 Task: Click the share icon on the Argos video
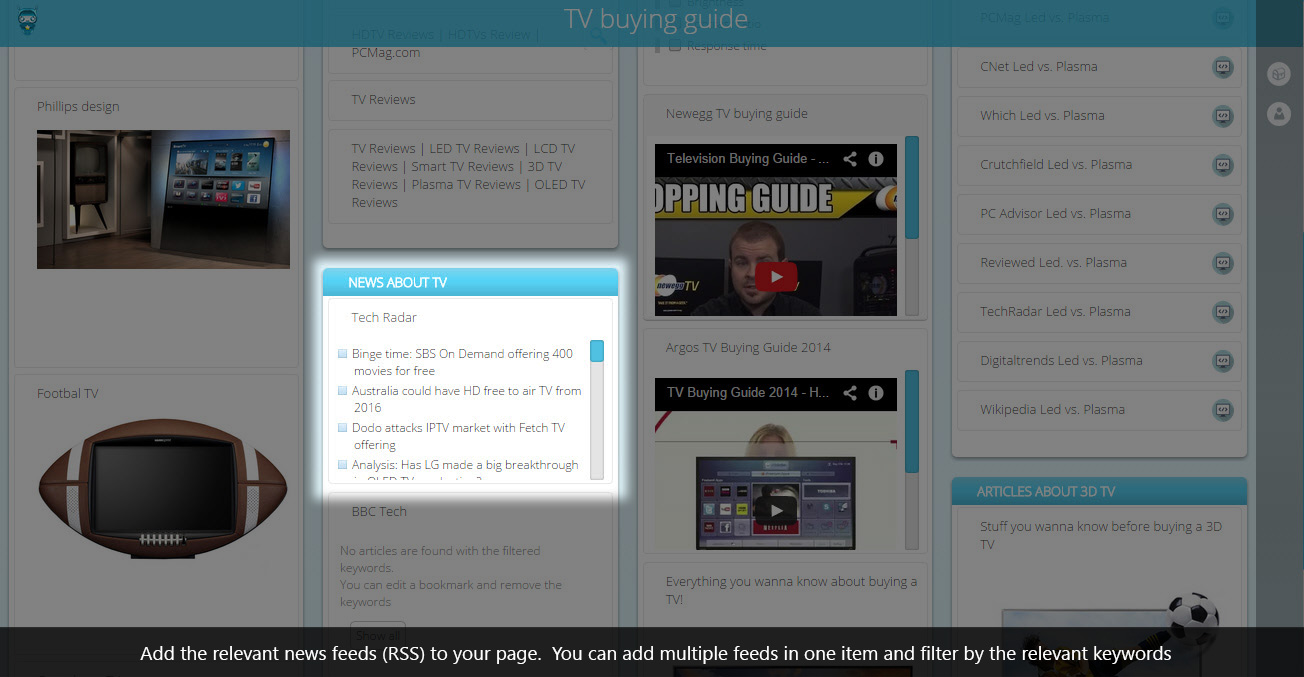pyautogui.click(x=850, y=393)
